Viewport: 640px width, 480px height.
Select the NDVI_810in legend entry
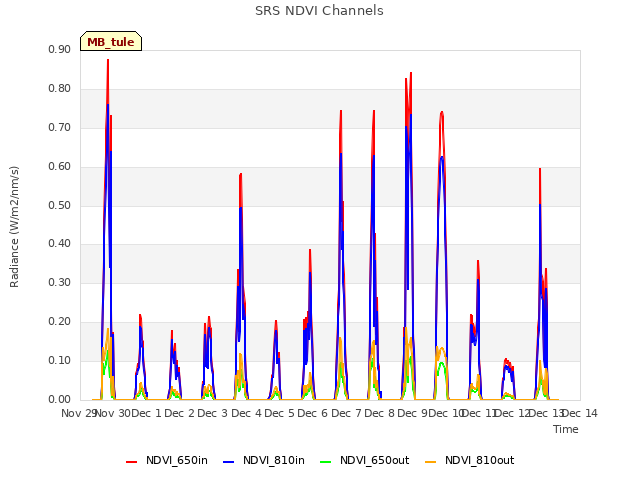[x=264, y=460]
